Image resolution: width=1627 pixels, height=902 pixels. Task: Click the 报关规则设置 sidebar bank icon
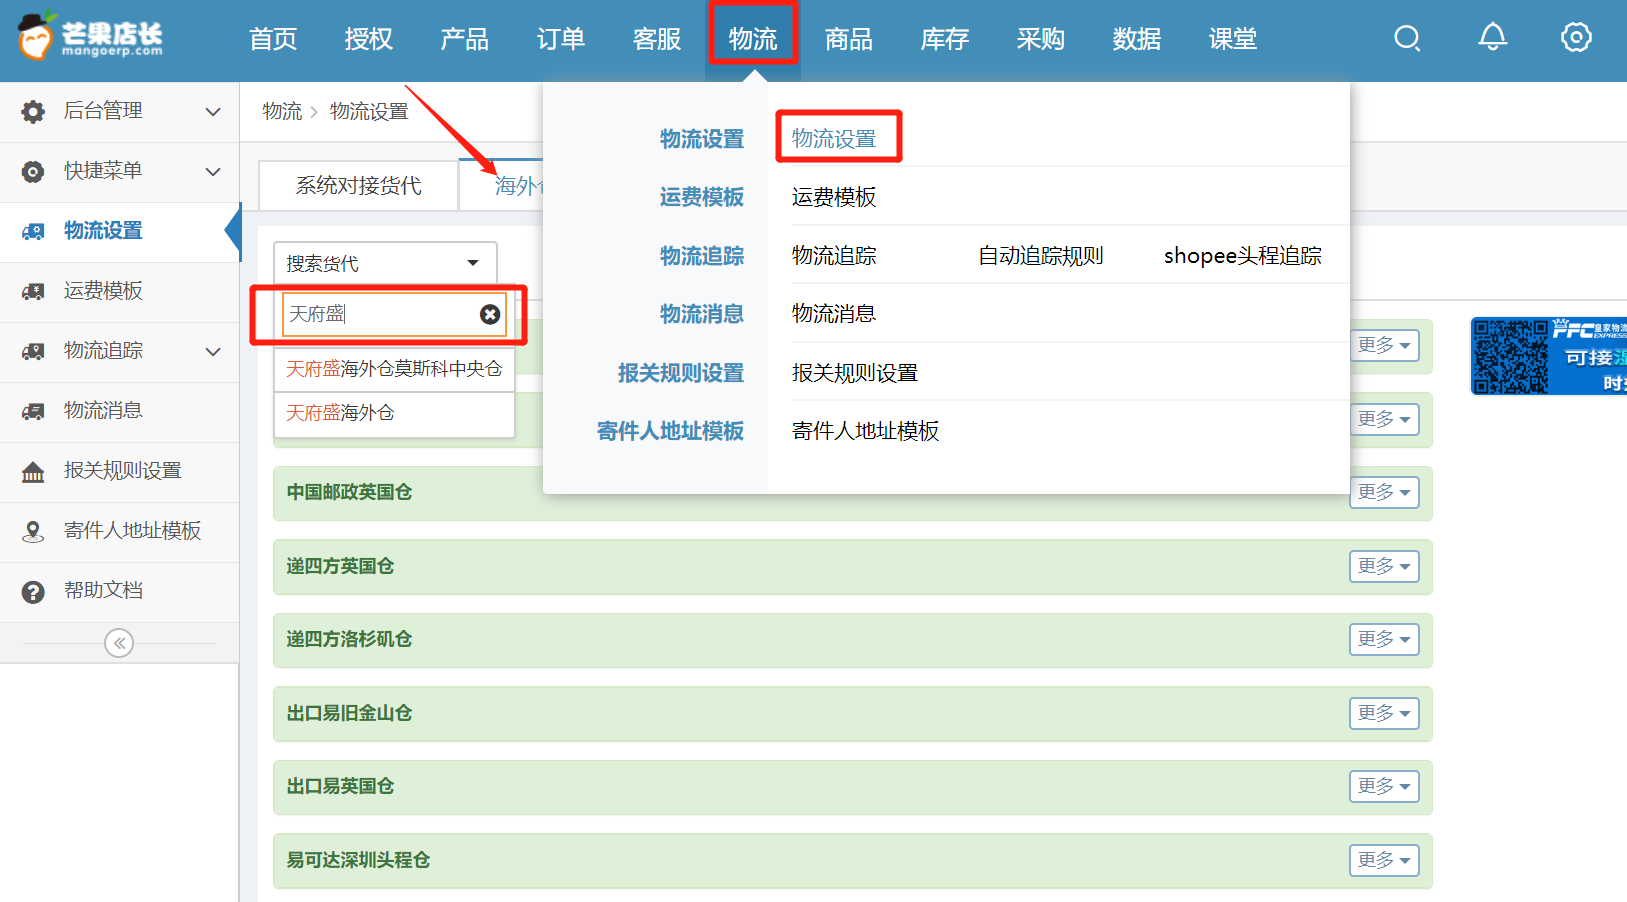[x=33, y=472]
